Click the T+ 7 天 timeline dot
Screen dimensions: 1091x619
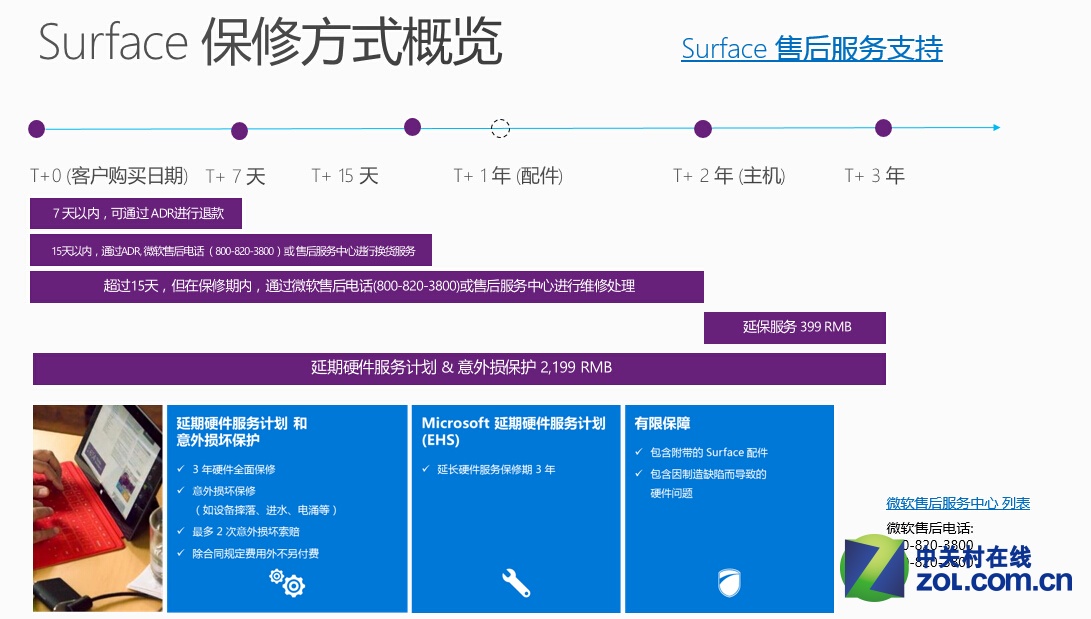pyautogui.click(x=239, y=131)
